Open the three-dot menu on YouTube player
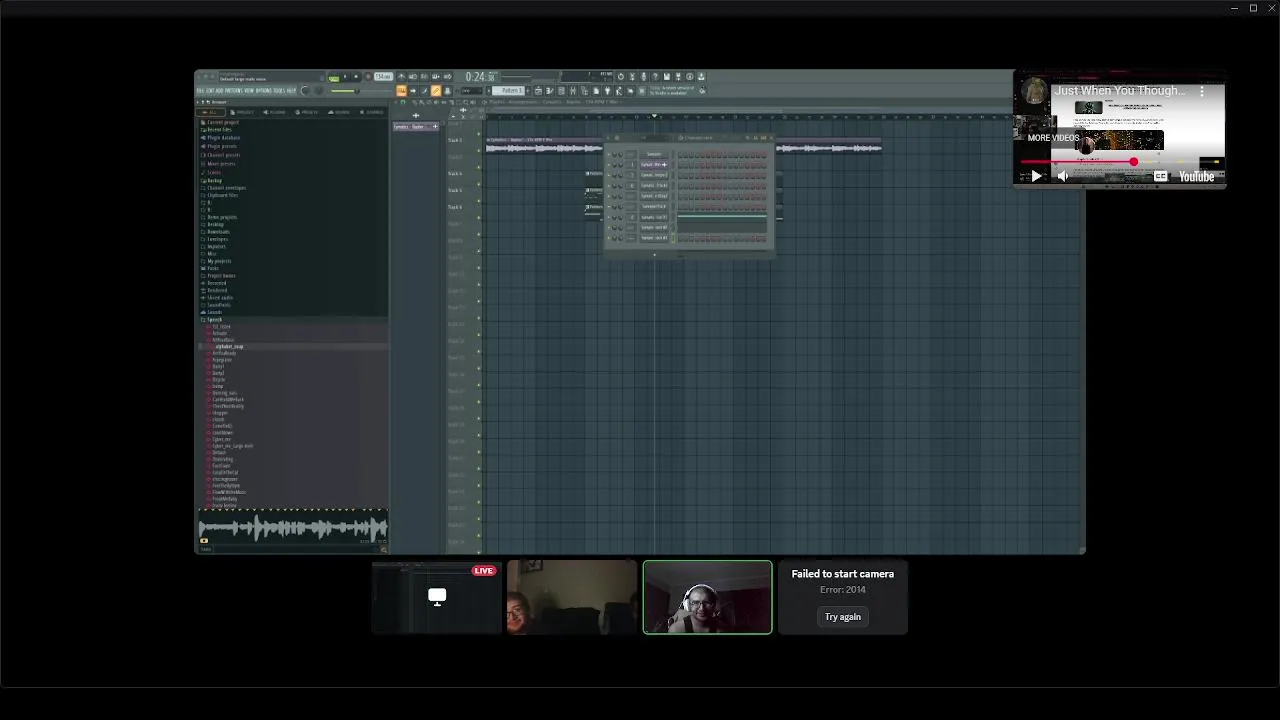Screen dimensions: 1280x720 [x=1203, y=91]
